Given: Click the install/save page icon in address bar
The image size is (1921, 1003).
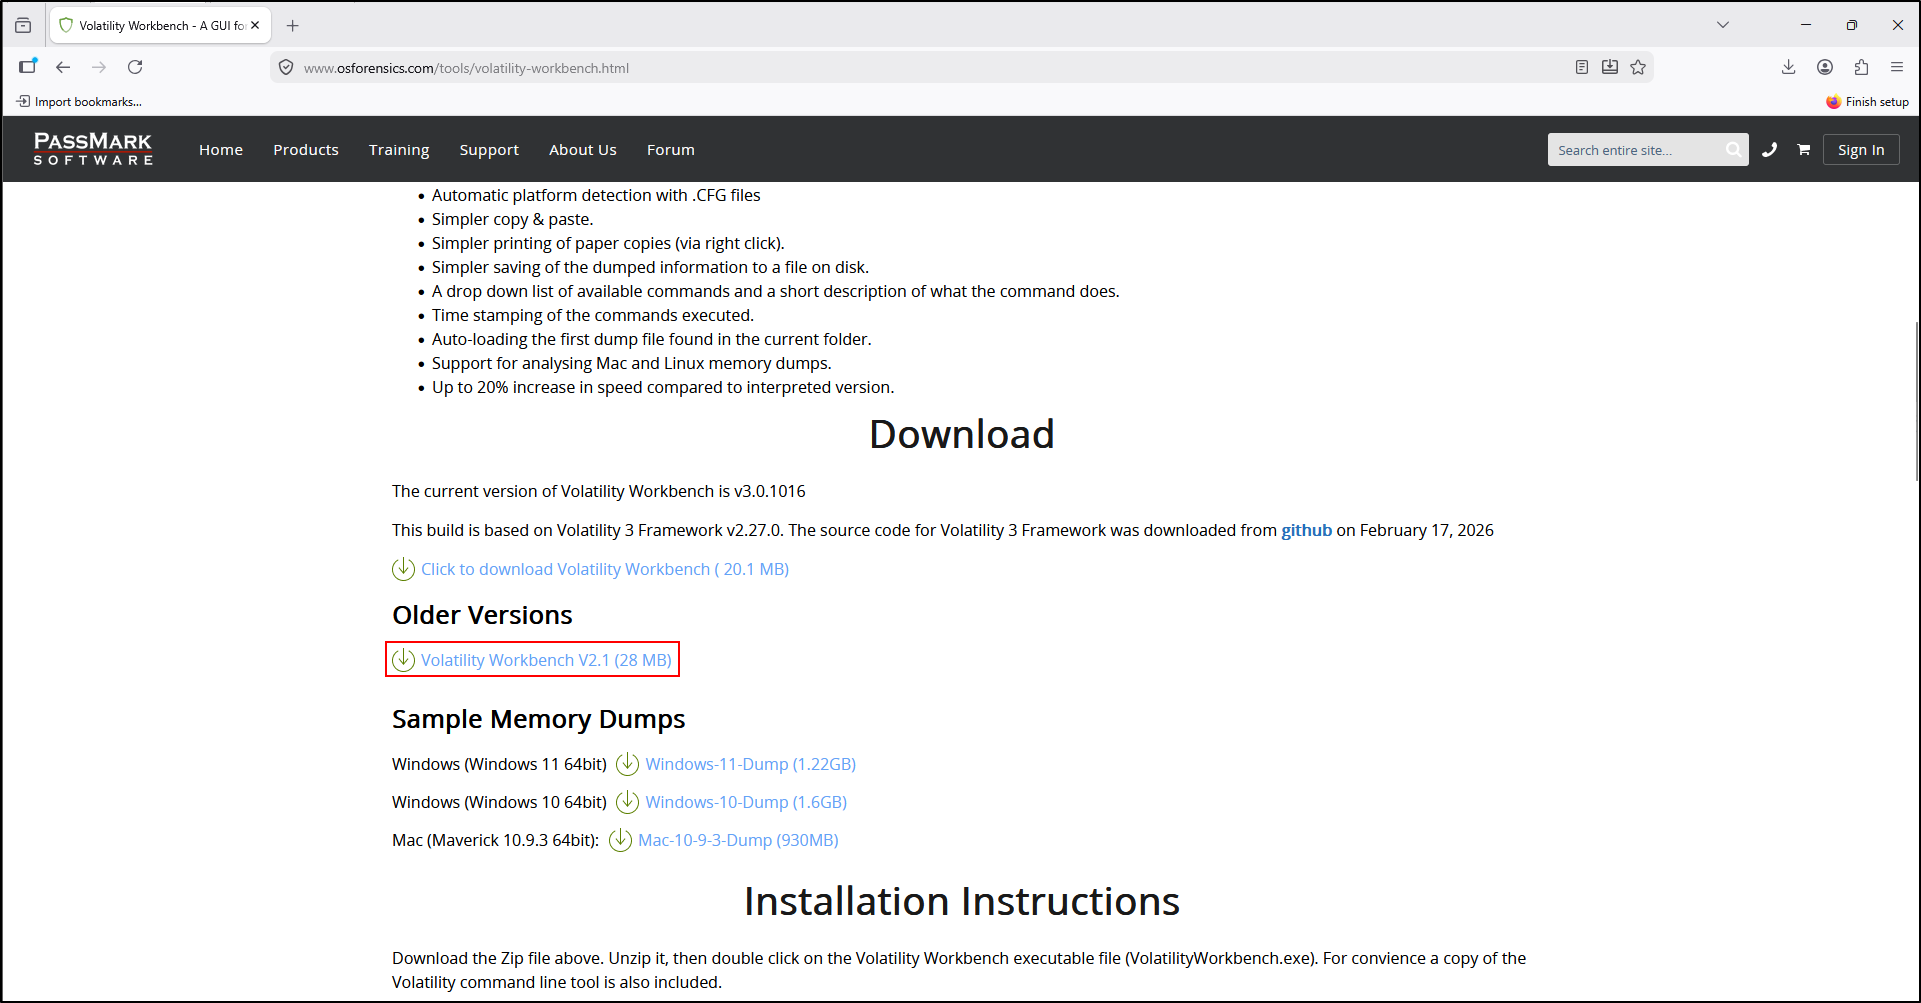Looking at the screenshot, I should tap(1610, 67).
